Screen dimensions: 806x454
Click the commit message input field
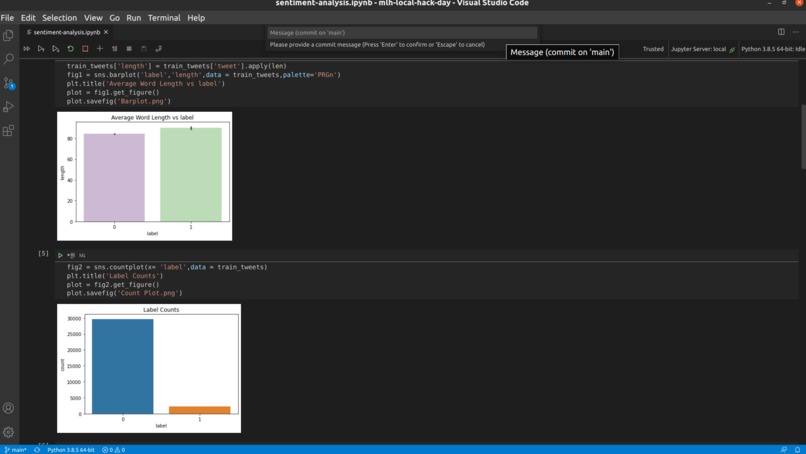[402, 33]
